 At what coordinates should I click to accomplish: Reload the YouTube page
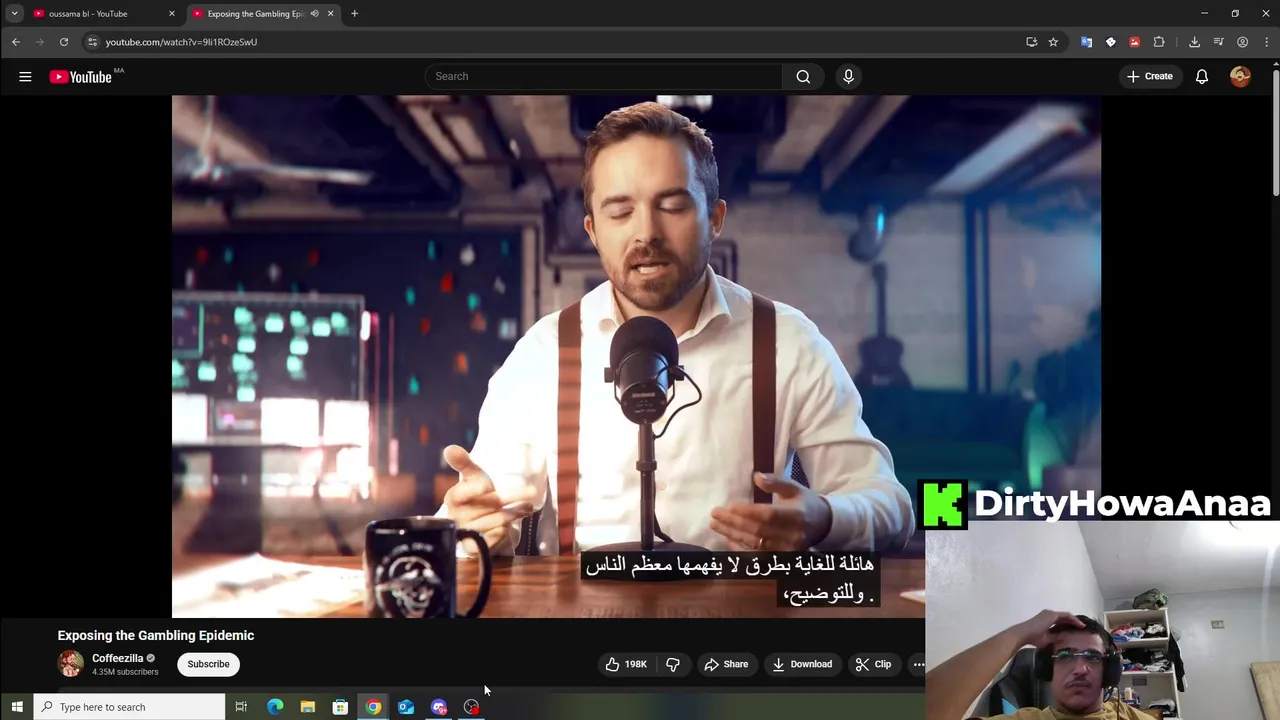(64, 42)
